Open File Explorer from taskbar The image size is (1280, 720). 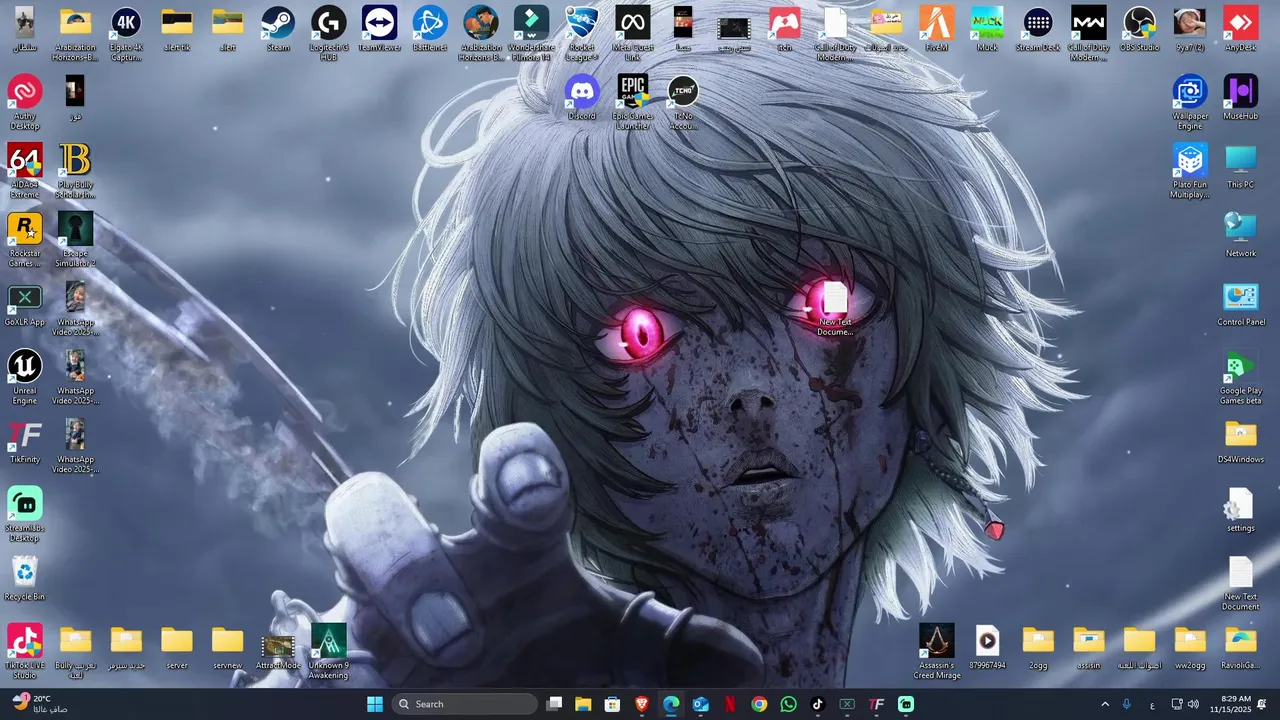[x=583, y=704]
